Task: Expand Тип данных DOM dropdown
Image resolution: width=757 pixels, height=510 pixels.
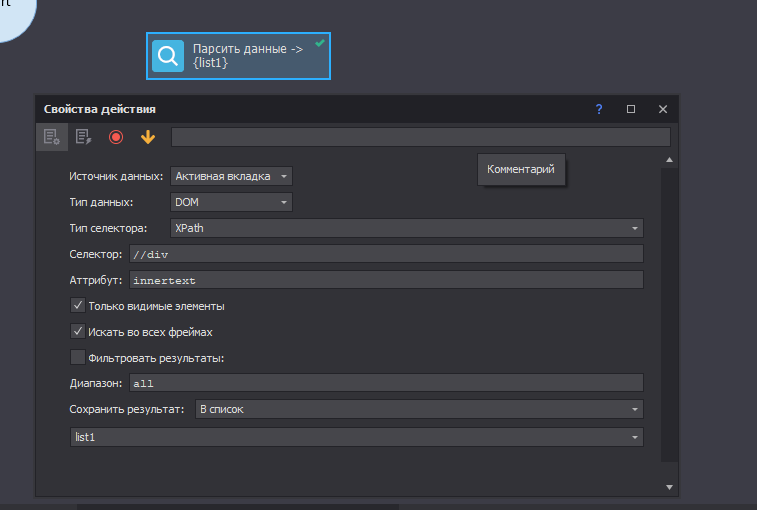Action: coord(231,202)
